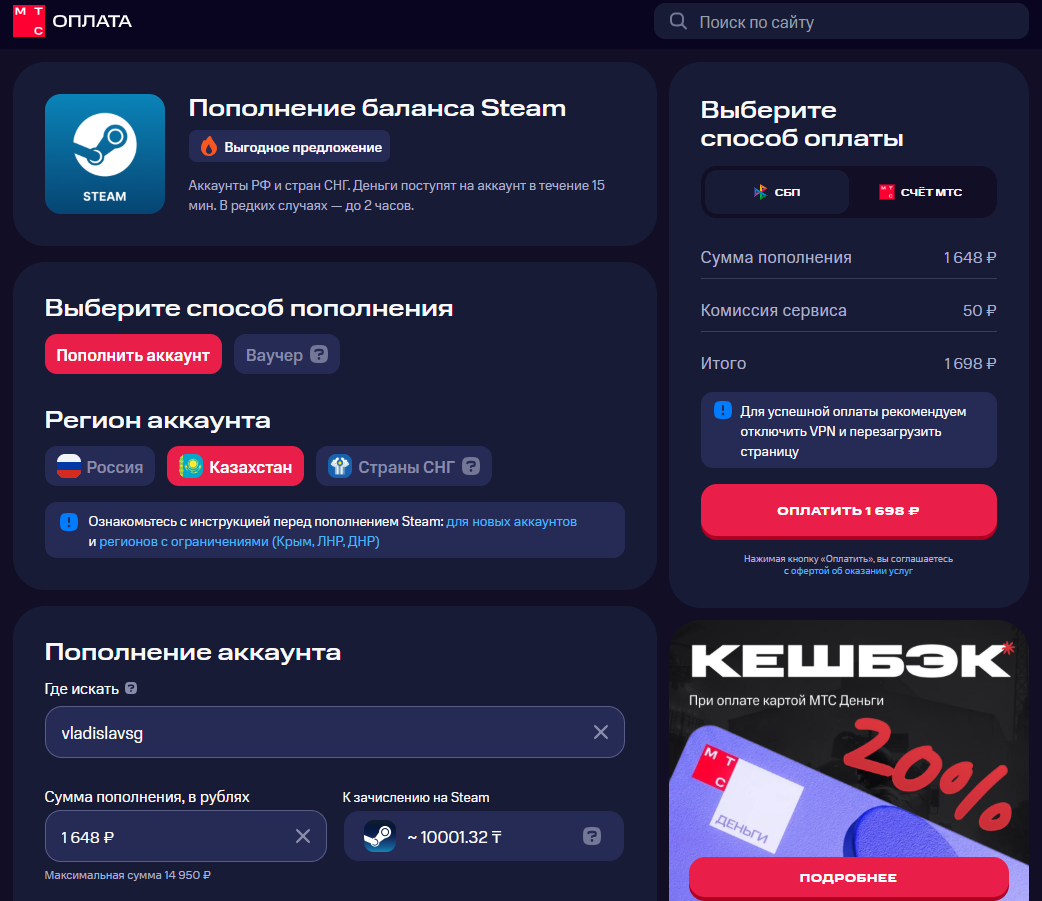This screenshot has width=1042, height=901.
Task: Clear the vladislavsg account field
Action: [x=600, y=732]
